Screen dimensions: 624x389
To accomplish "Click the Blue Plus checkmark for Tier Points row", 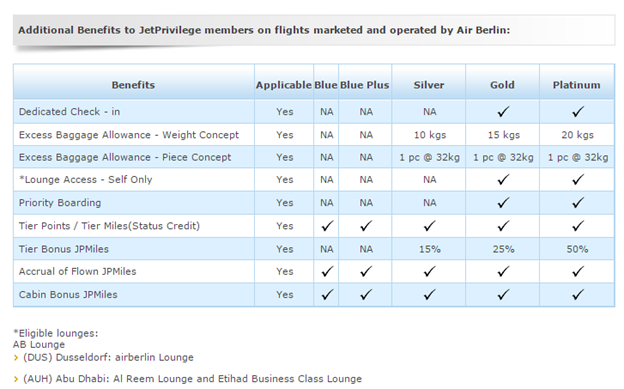I will (x=366, y=226).
